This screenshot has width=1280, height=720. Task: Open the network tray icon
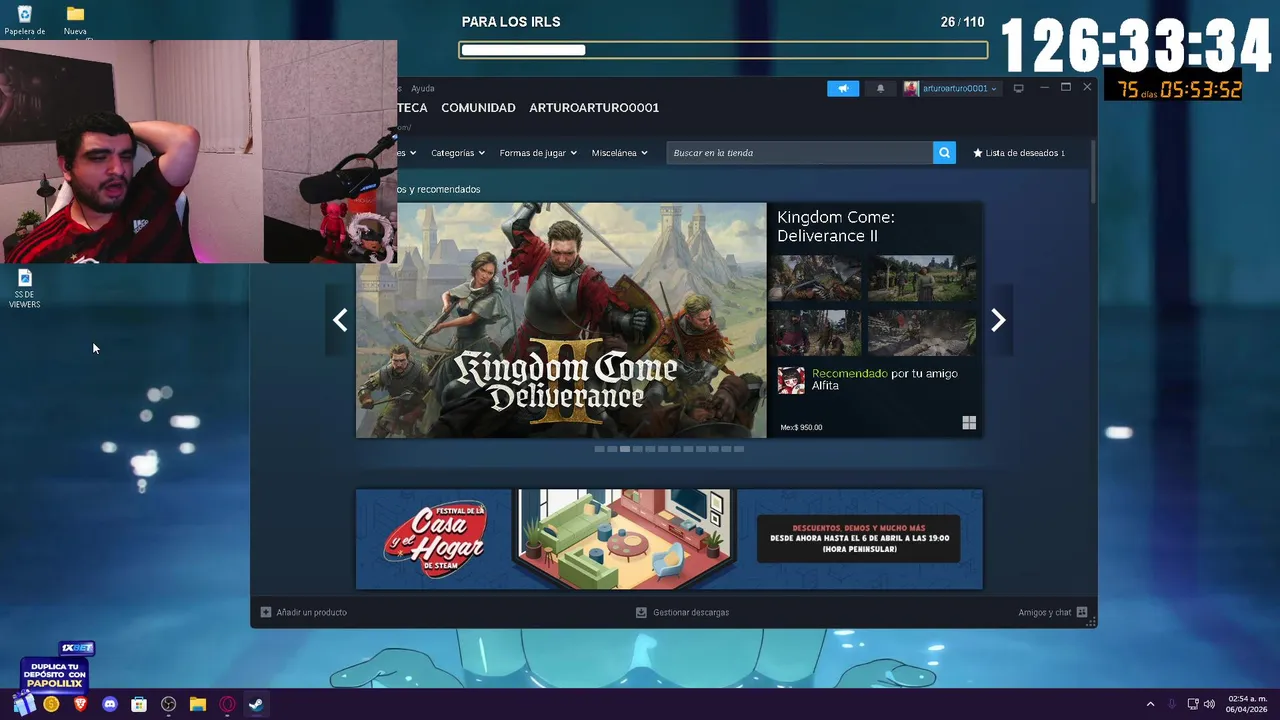(1193, 704)
